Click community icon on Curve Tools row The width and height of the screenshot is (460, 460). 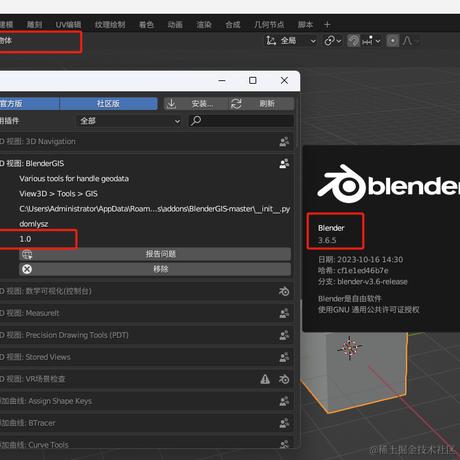tap(284, 444)
